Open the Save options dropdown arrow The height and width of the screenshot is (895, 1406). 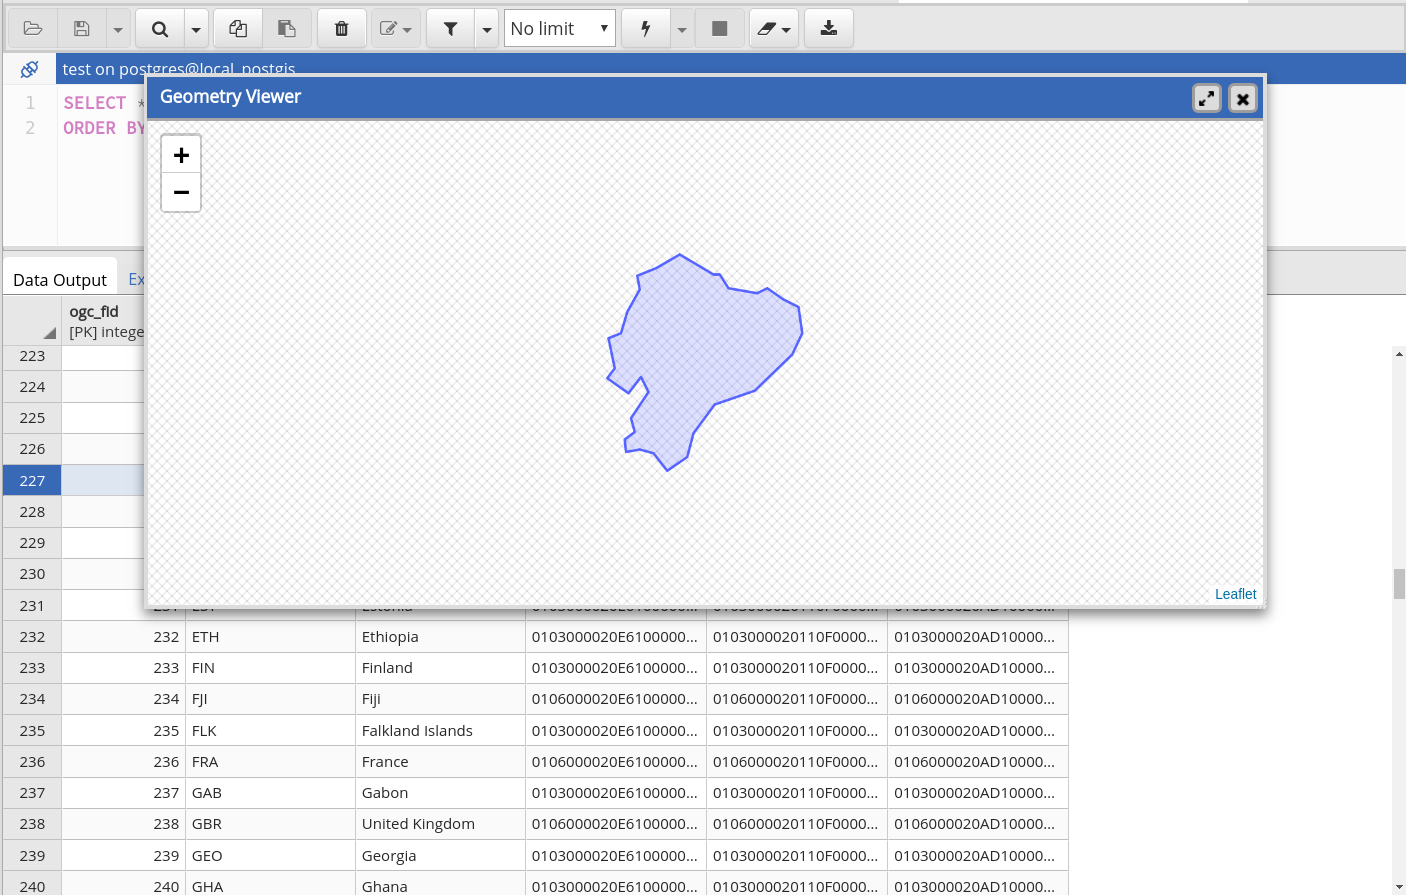(118, 29)
